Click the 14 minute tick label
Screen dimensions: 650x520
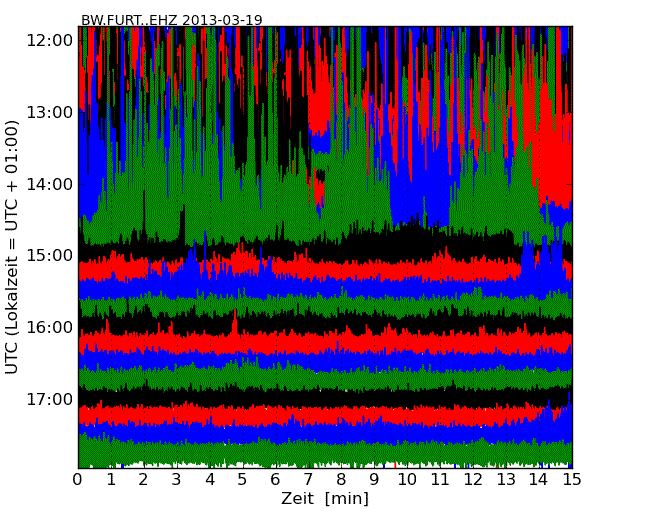point(539,480)
